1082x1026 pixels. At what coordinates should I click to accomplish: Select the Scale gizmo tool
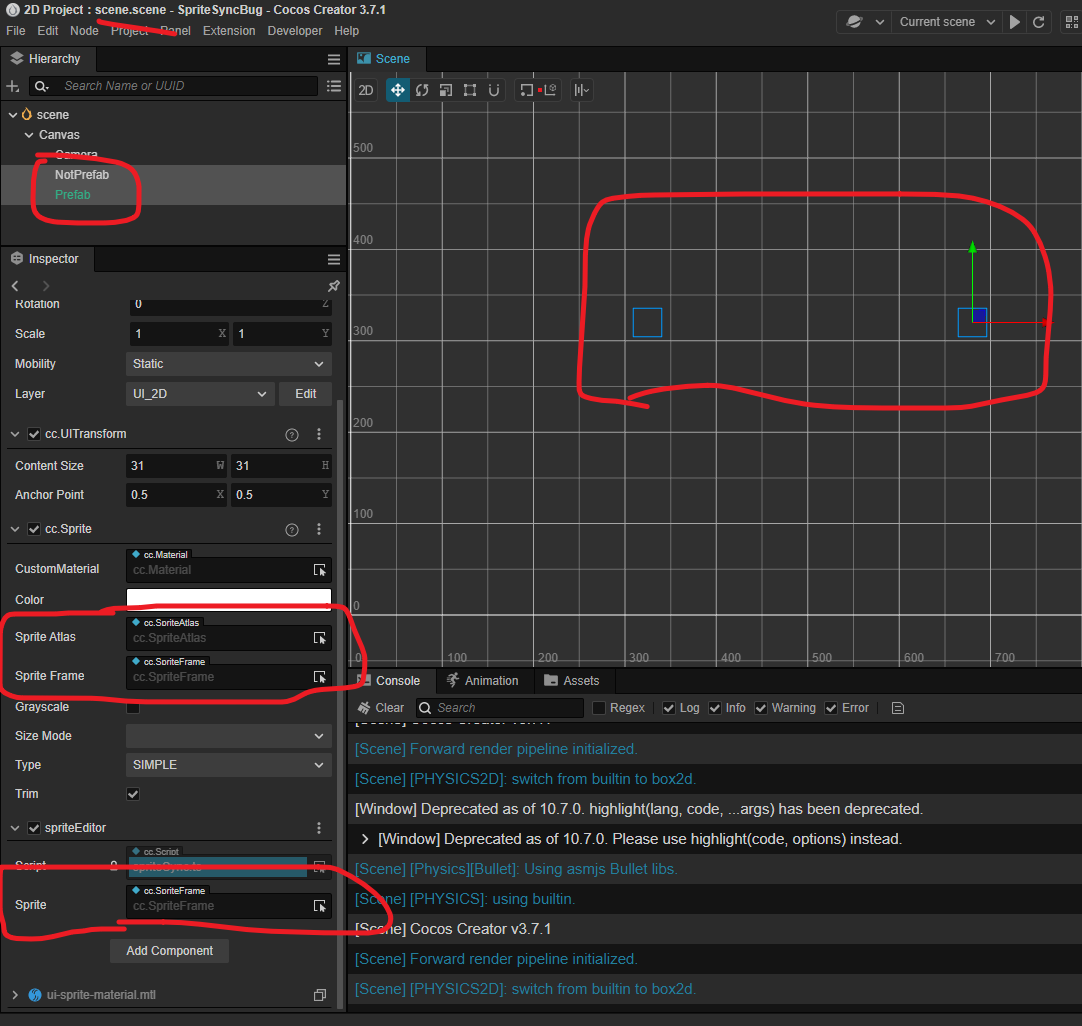tap(446, 90)
